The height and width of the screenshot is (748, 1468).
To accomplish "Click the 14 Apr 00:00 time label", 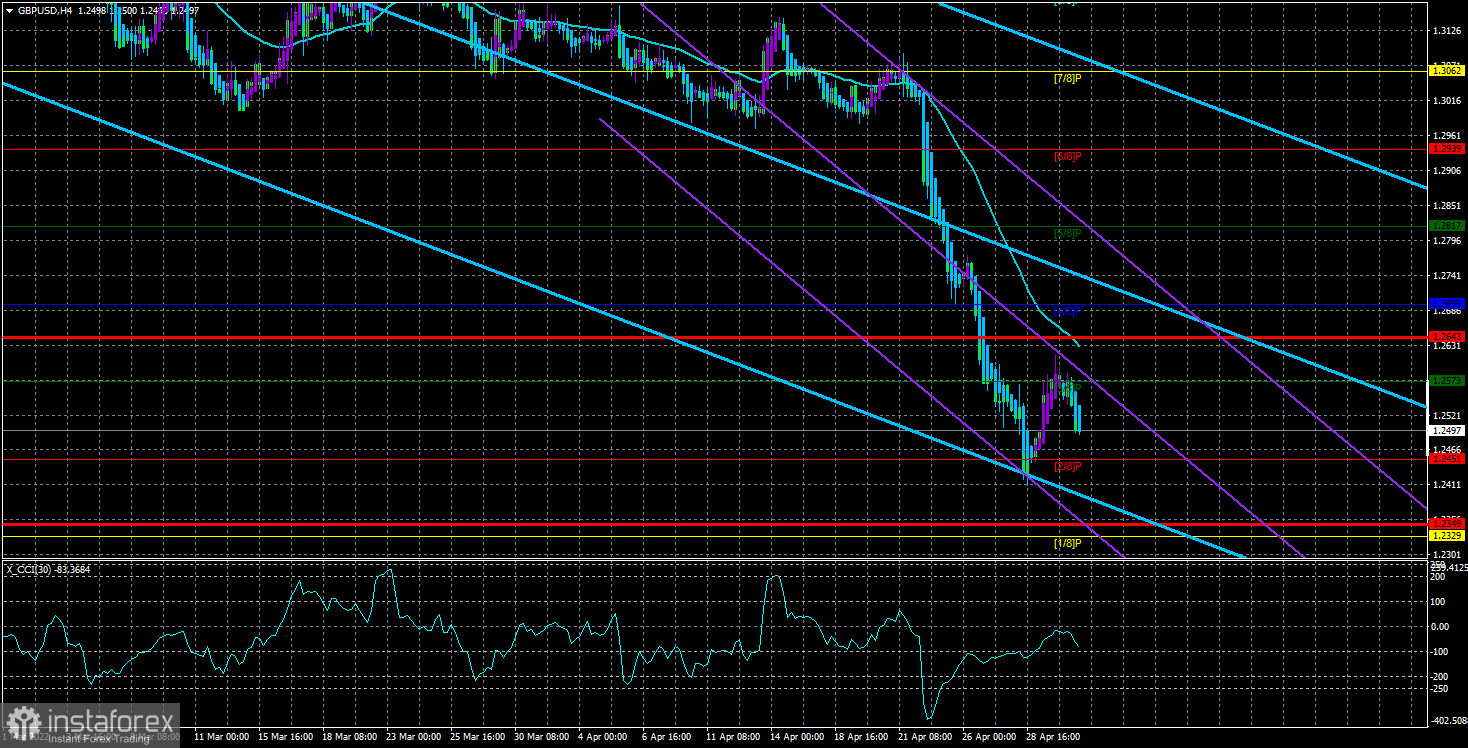I will pyautogui.click(x=797, y=737).
